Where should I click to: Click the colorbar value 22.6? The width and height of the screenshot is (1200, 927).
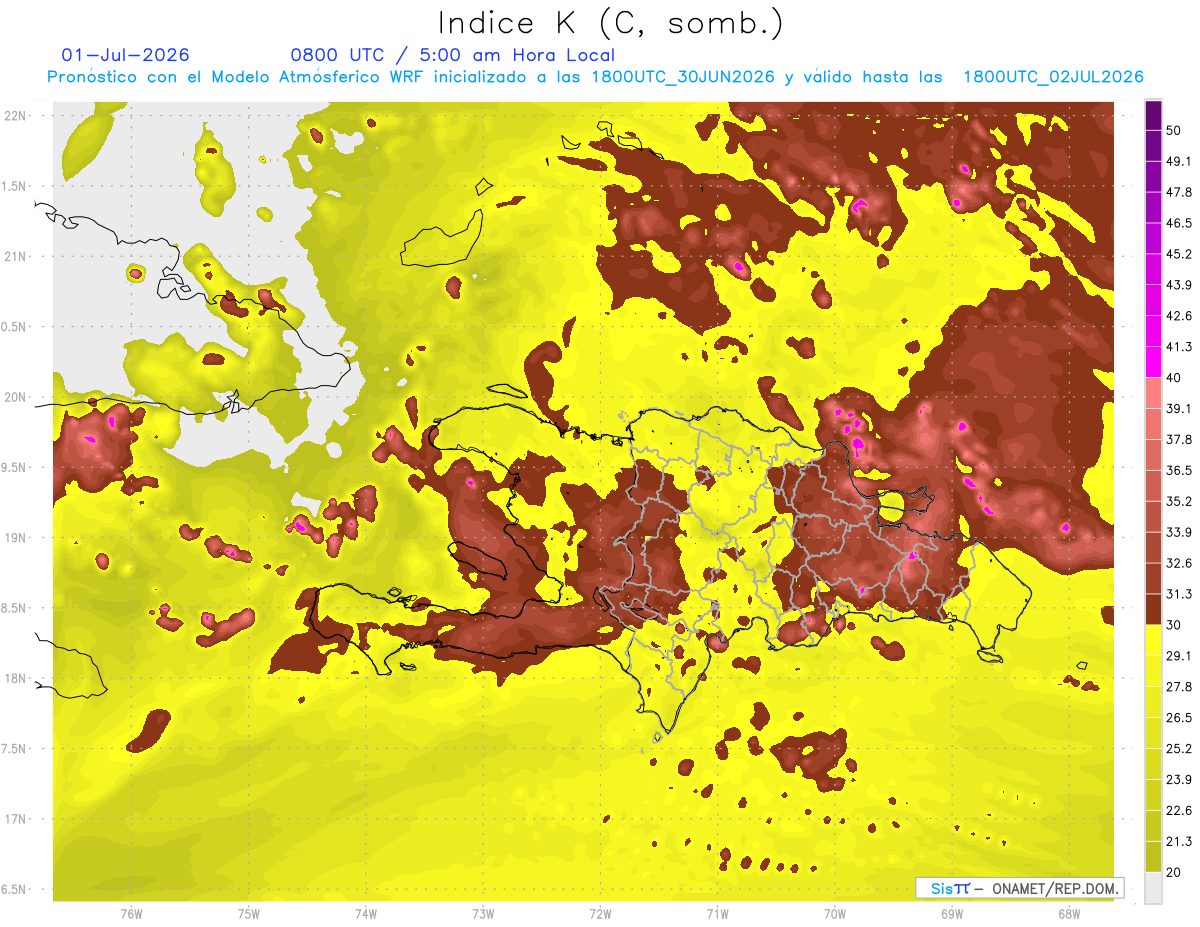coord(1177,811)
